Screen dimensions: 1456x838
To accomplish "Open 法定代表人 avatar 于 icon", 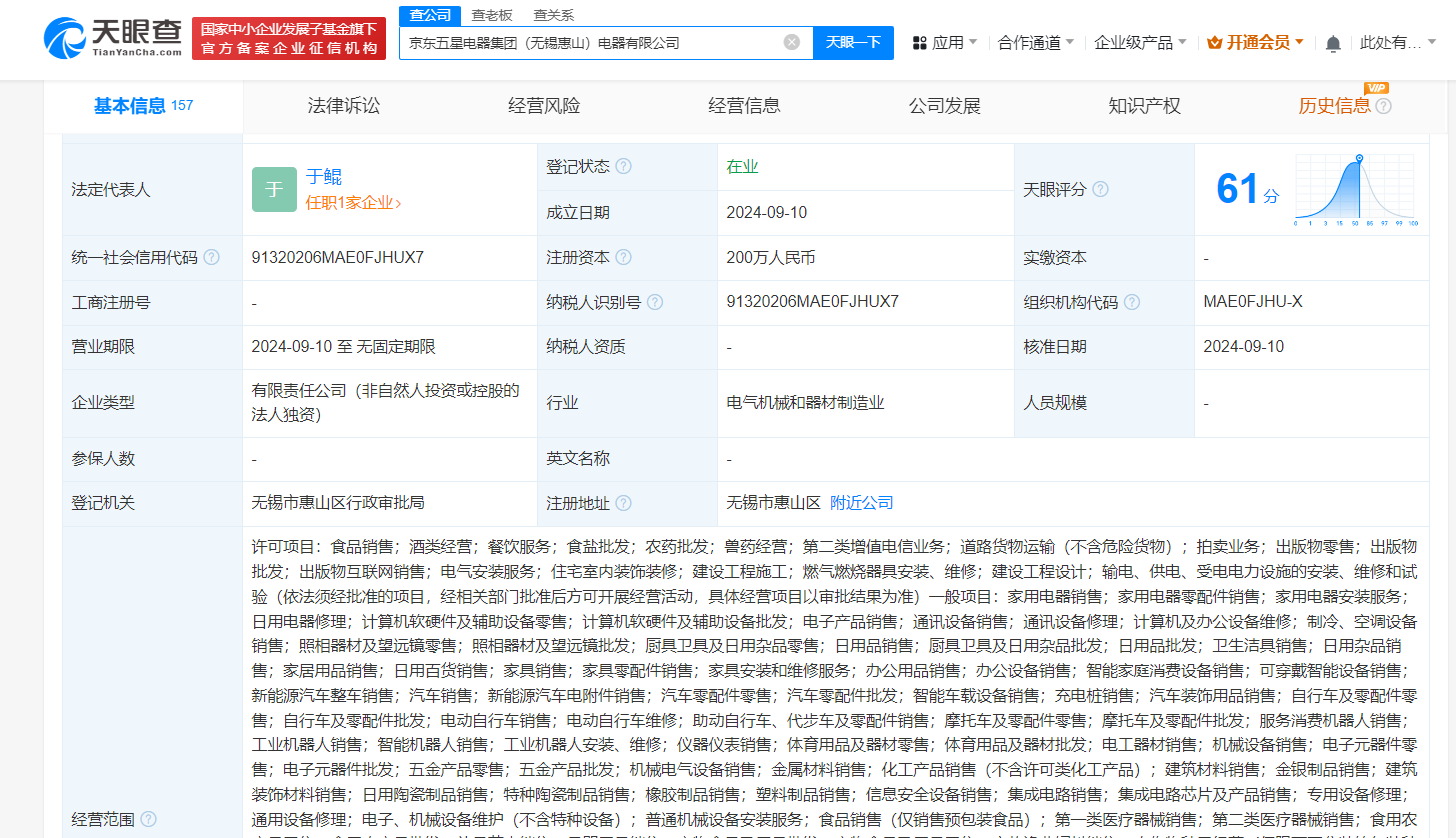I will (x=274, y=189).
